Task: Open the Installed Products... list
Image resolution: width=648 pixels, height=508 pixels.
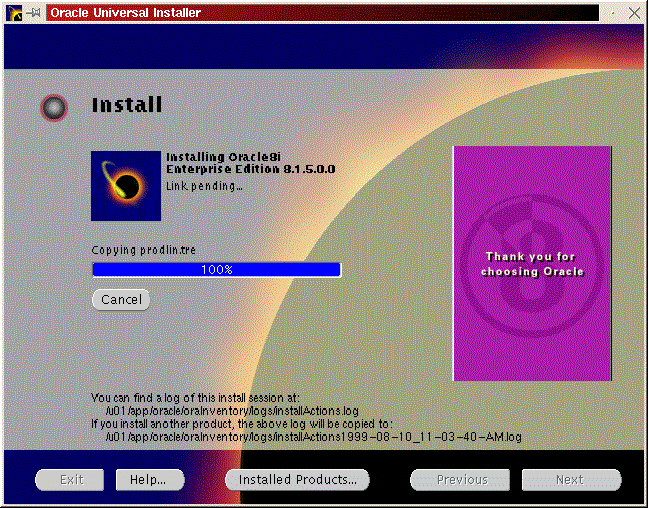Action: tap(297, 480)
